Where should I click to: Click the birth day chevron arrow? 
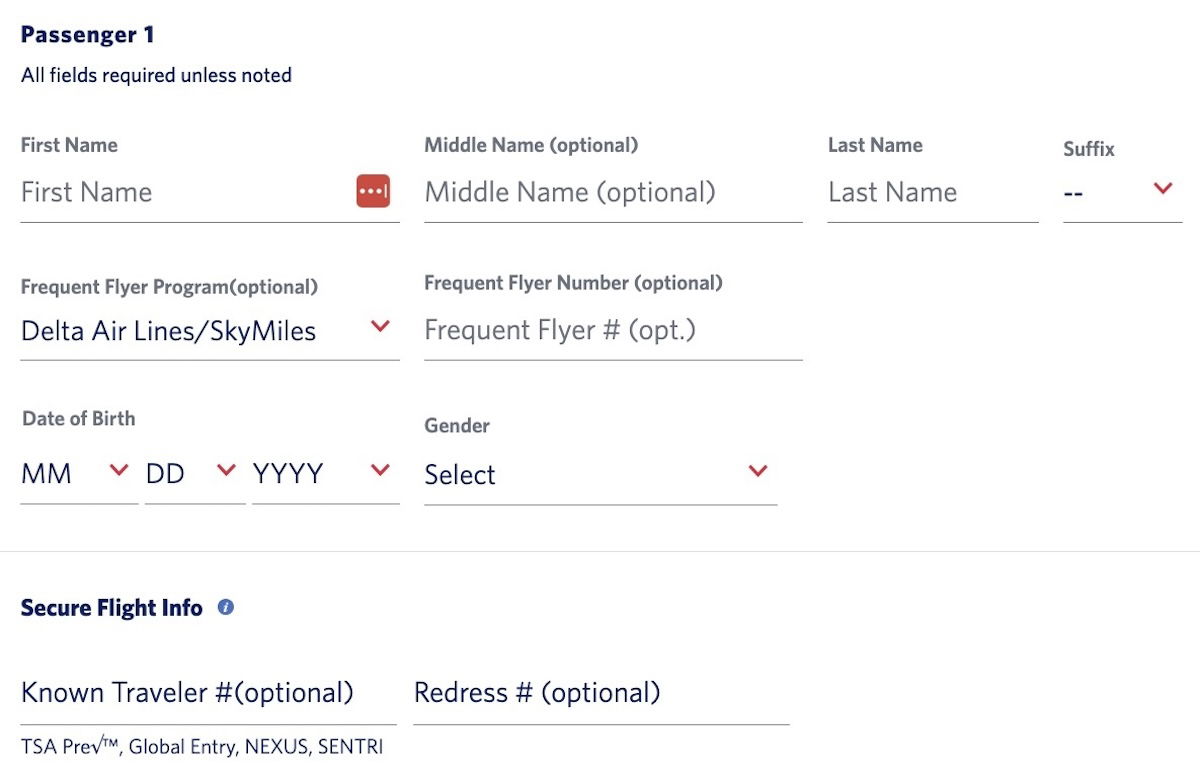pos(226,470)
